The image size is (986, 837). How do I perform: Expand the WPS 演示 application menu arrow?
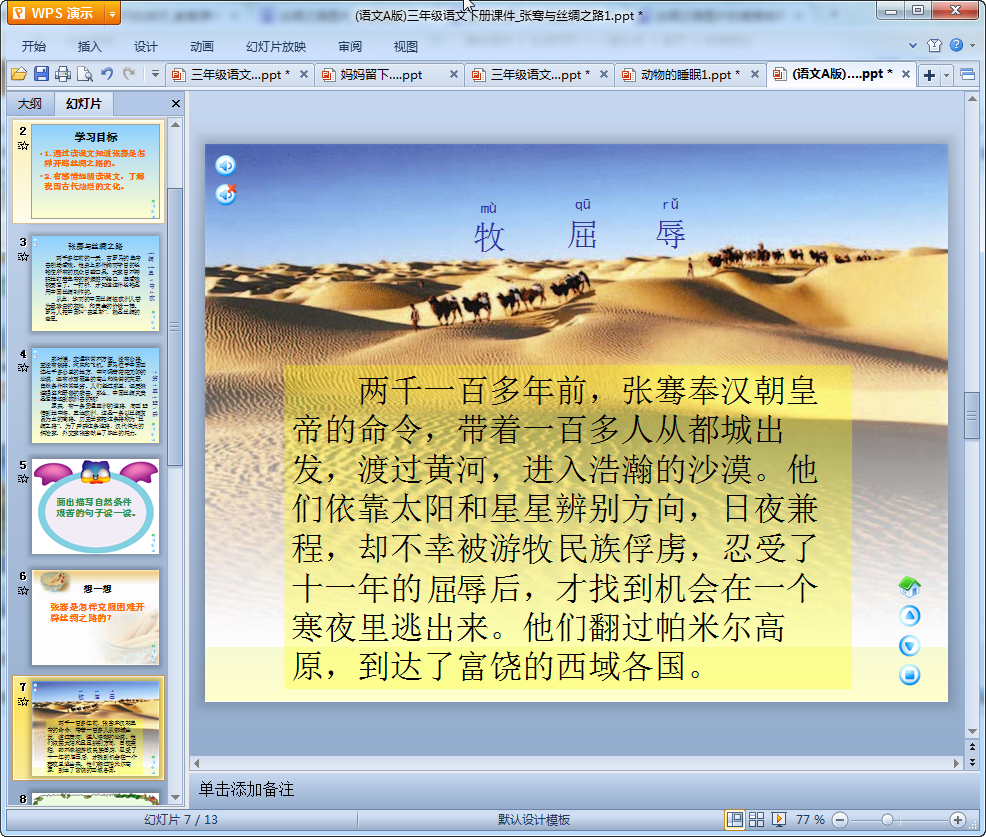tap(112, 14)
